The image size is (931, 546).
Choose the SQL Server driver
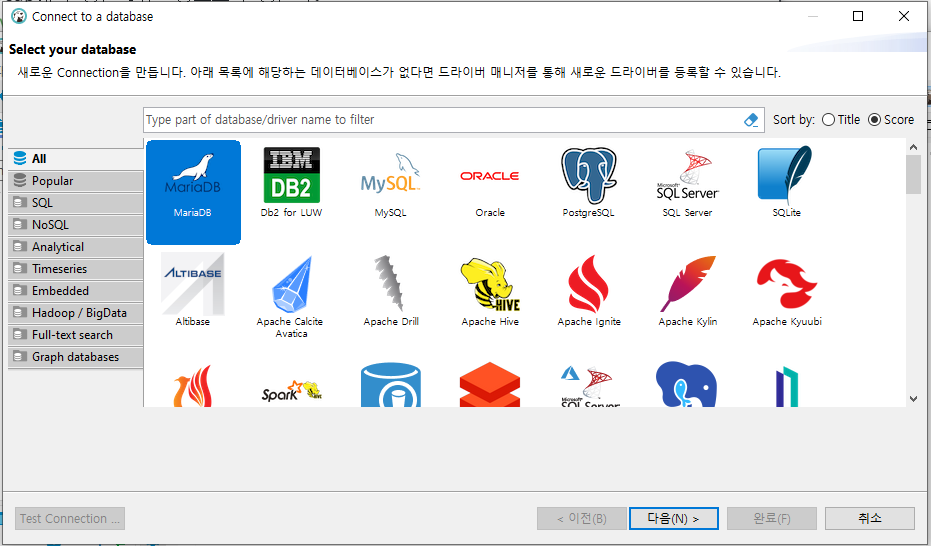tap(688, 184)
